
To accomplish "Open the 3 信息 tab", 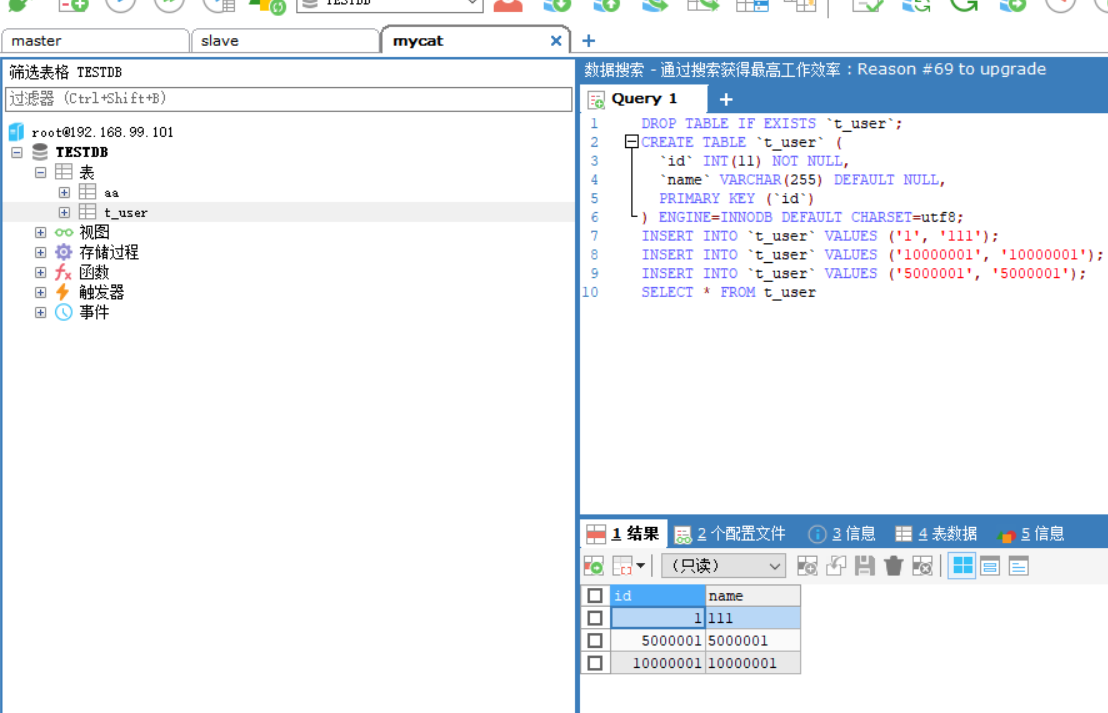I will point(842,534).
